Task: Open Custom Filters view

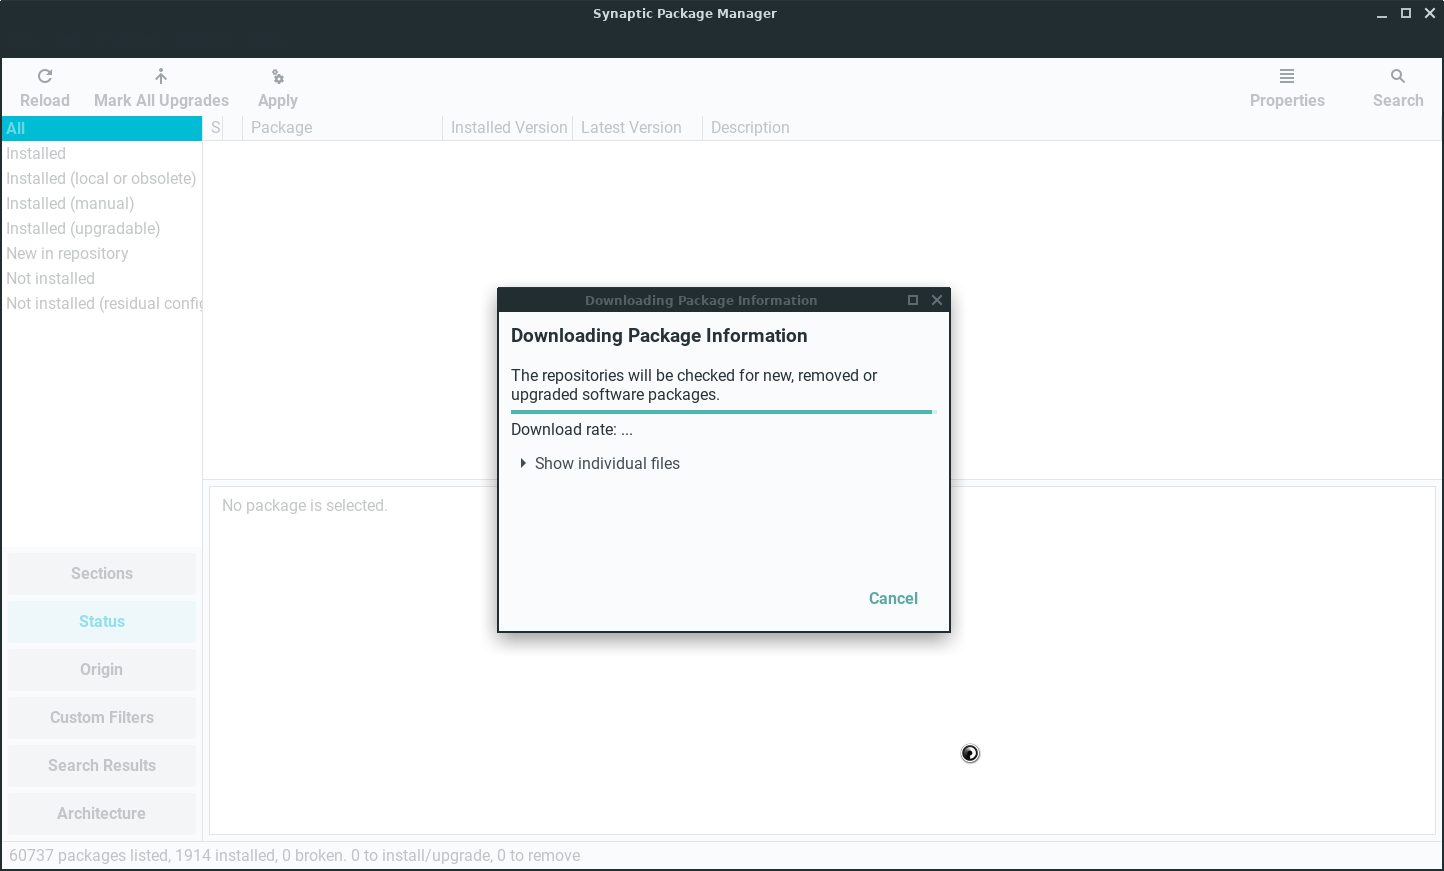Action: (x=102, y=718)
